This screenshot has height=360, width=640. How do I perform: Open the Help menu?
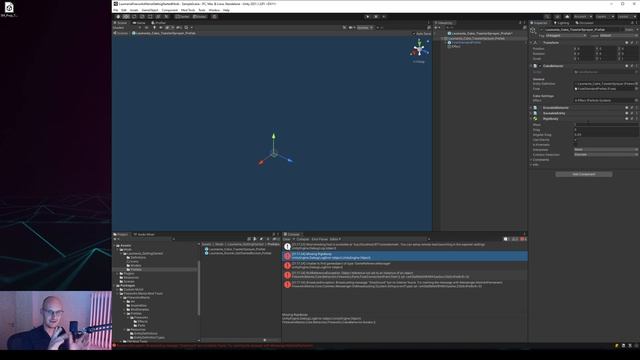(x=226, y=10)
